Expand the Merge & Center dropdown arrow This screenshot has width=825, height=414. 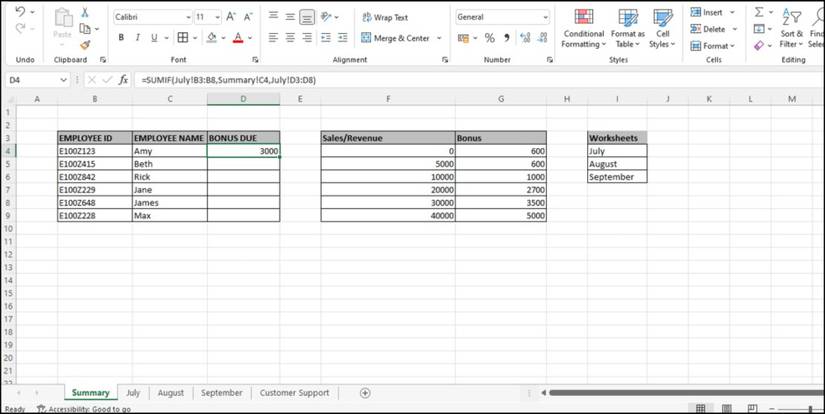439,38
